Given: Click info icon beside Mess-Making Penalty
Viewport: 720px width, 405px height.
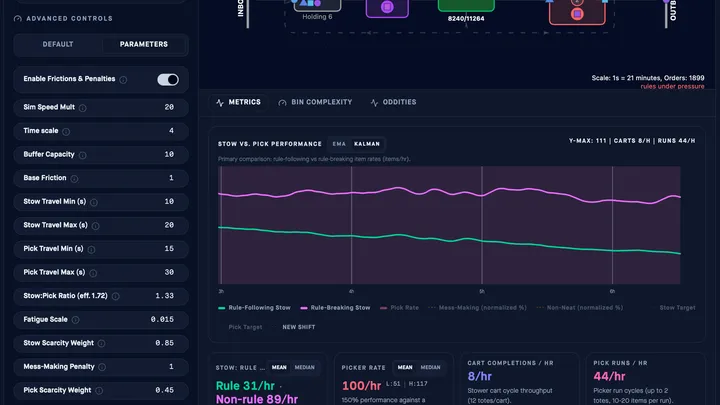Looking at the screenshot, I should coord(102,367).
